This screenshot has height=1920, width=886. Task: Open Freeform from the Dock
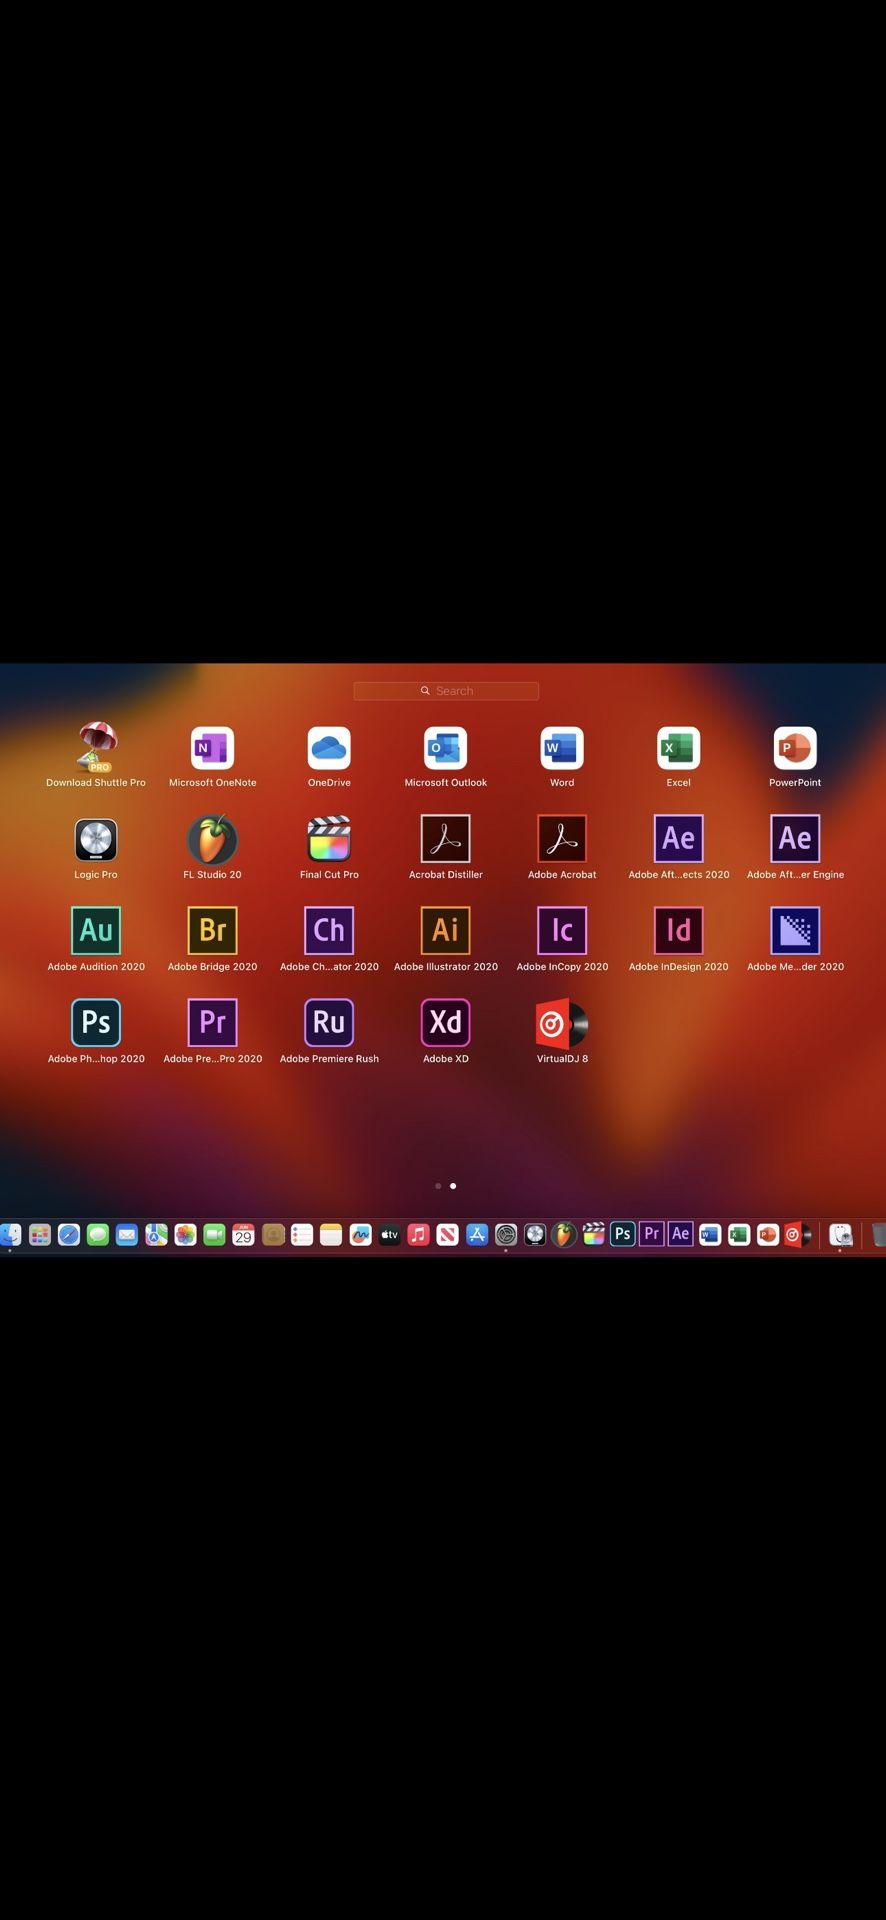[x=361, y=1235]
